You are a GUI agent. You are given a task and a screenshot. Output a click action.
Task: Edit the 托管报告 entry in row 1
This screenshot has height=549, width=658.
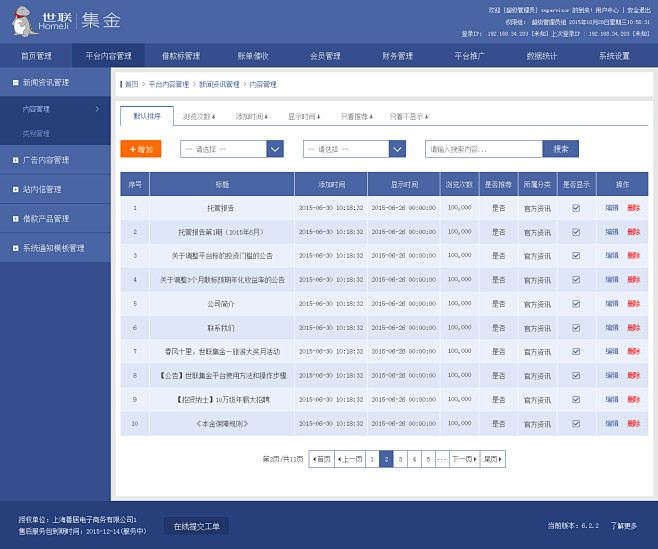(x=612, y=208)
